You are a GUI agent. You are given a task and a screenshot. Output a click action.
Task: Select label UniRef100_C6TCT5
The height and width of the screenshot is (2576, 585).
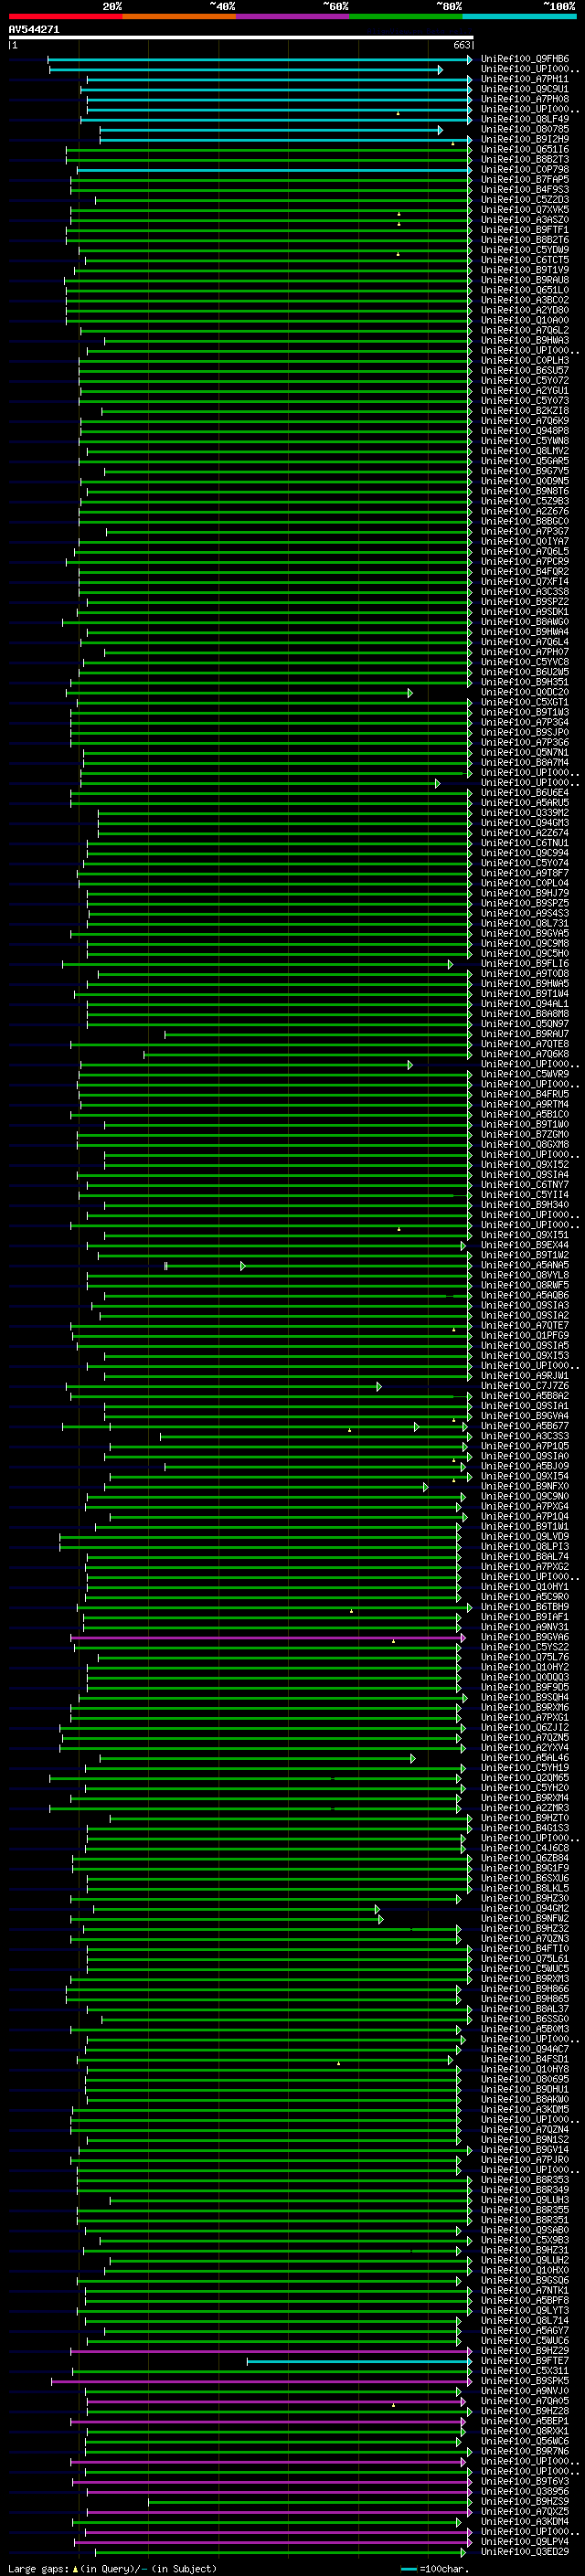point(525,260)
